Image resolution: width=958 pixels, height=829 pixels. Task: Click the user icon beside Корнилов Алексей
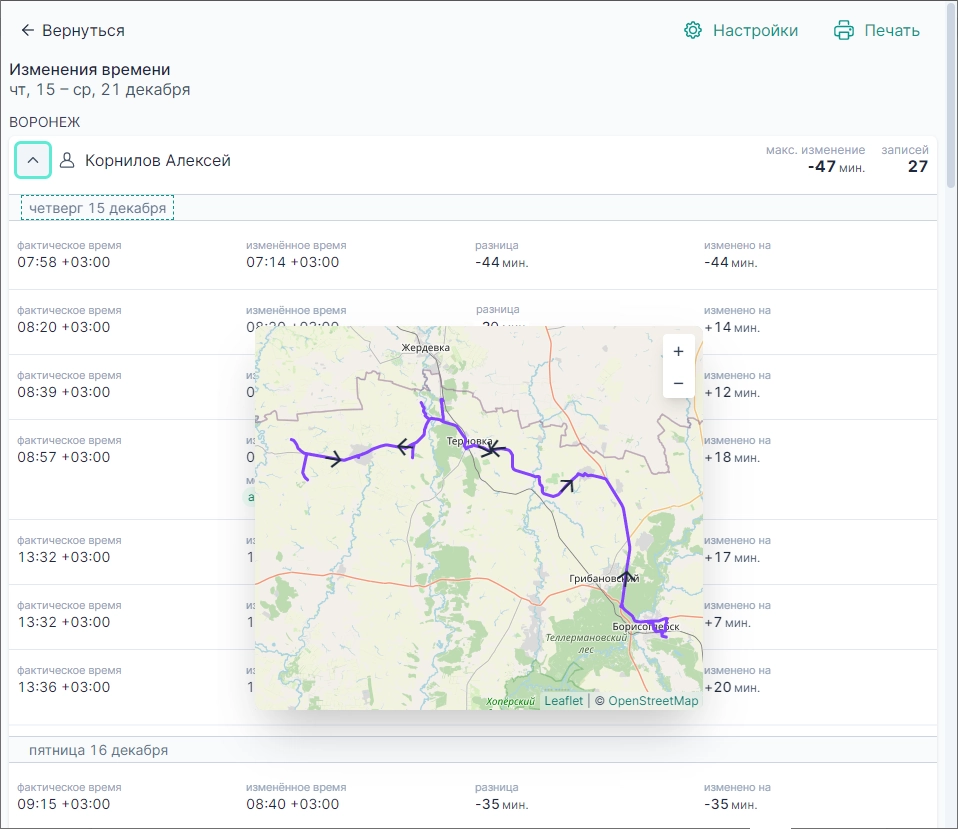(x=68, y=161)
